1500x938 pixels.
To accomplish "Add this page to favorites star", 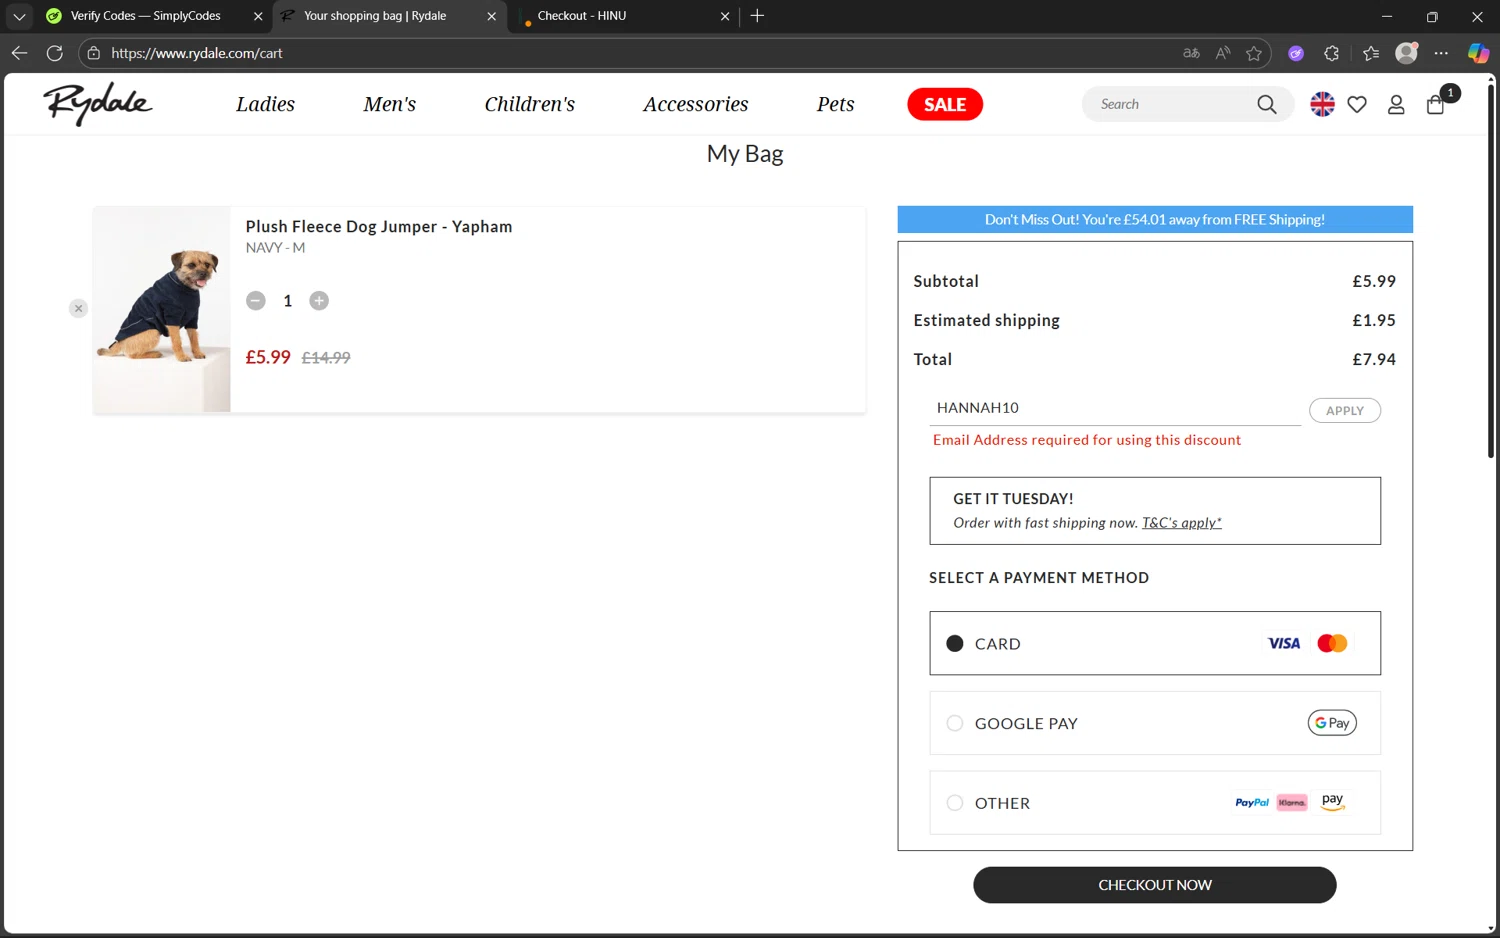I will tap(1254, 53).
